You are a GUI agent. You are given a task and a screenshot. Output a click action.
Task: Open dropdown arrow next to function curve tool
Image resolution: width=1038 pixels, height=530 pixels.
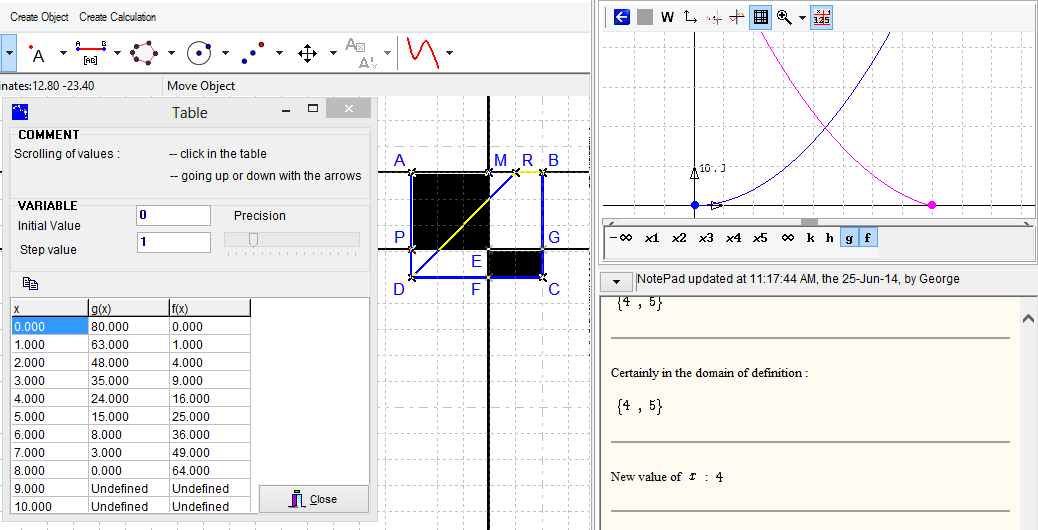449,53
